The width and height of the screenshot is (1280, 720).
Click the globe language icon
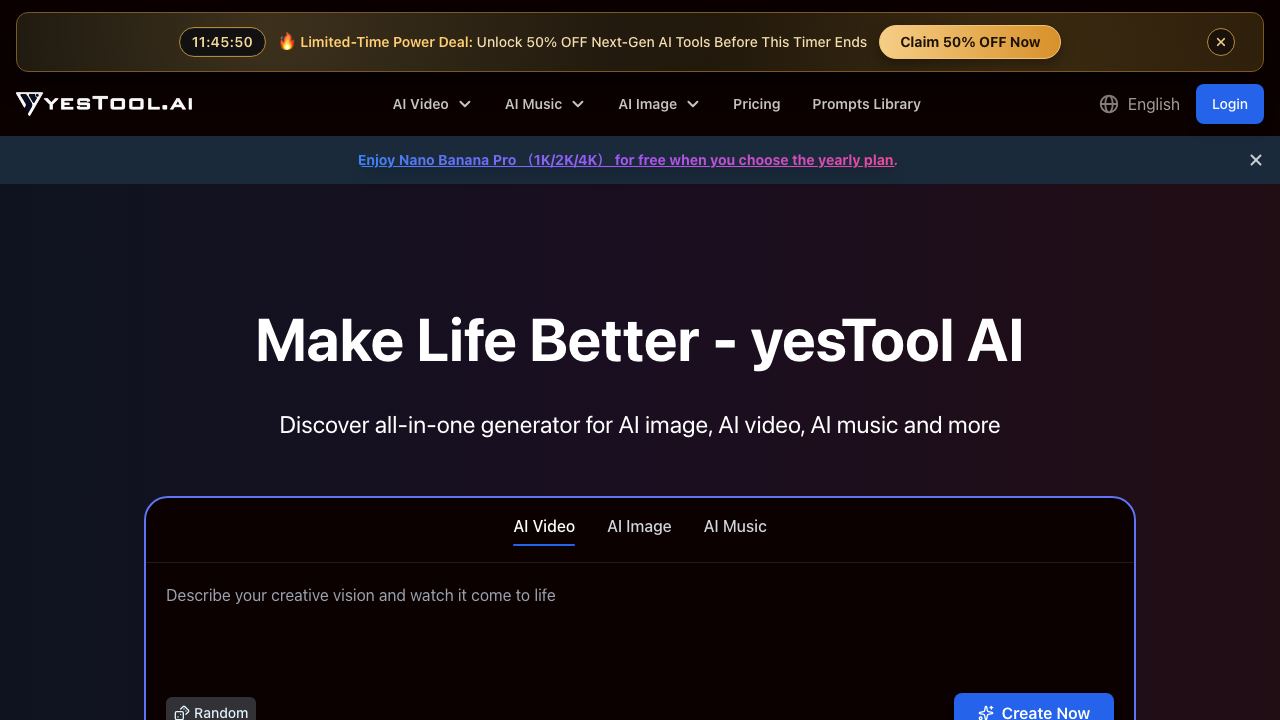coord(1109,104)
